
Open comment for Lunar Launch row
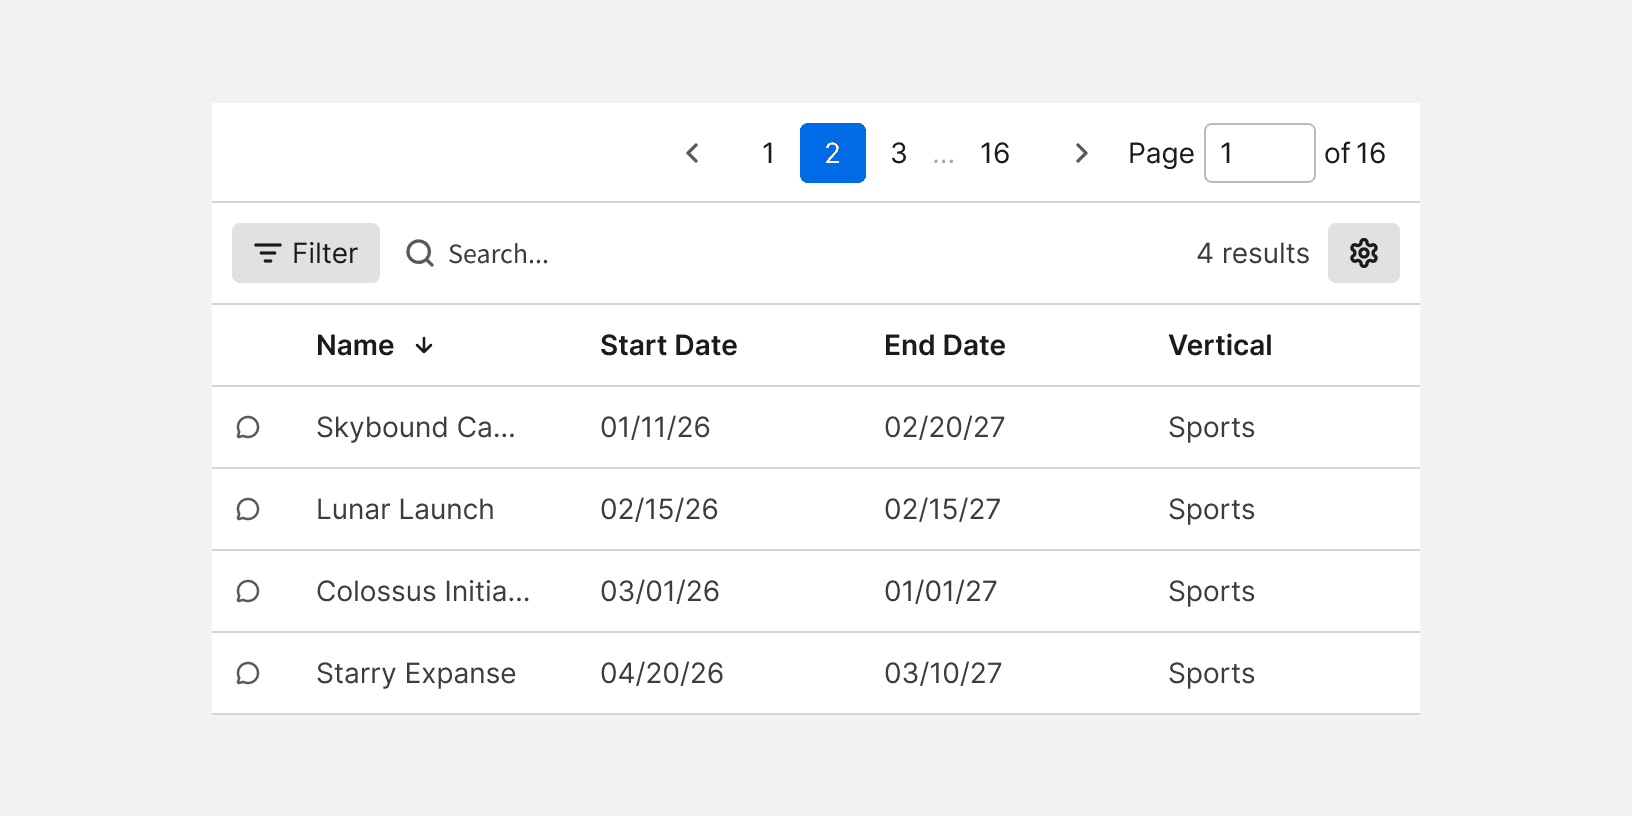(x=248, y=510)
